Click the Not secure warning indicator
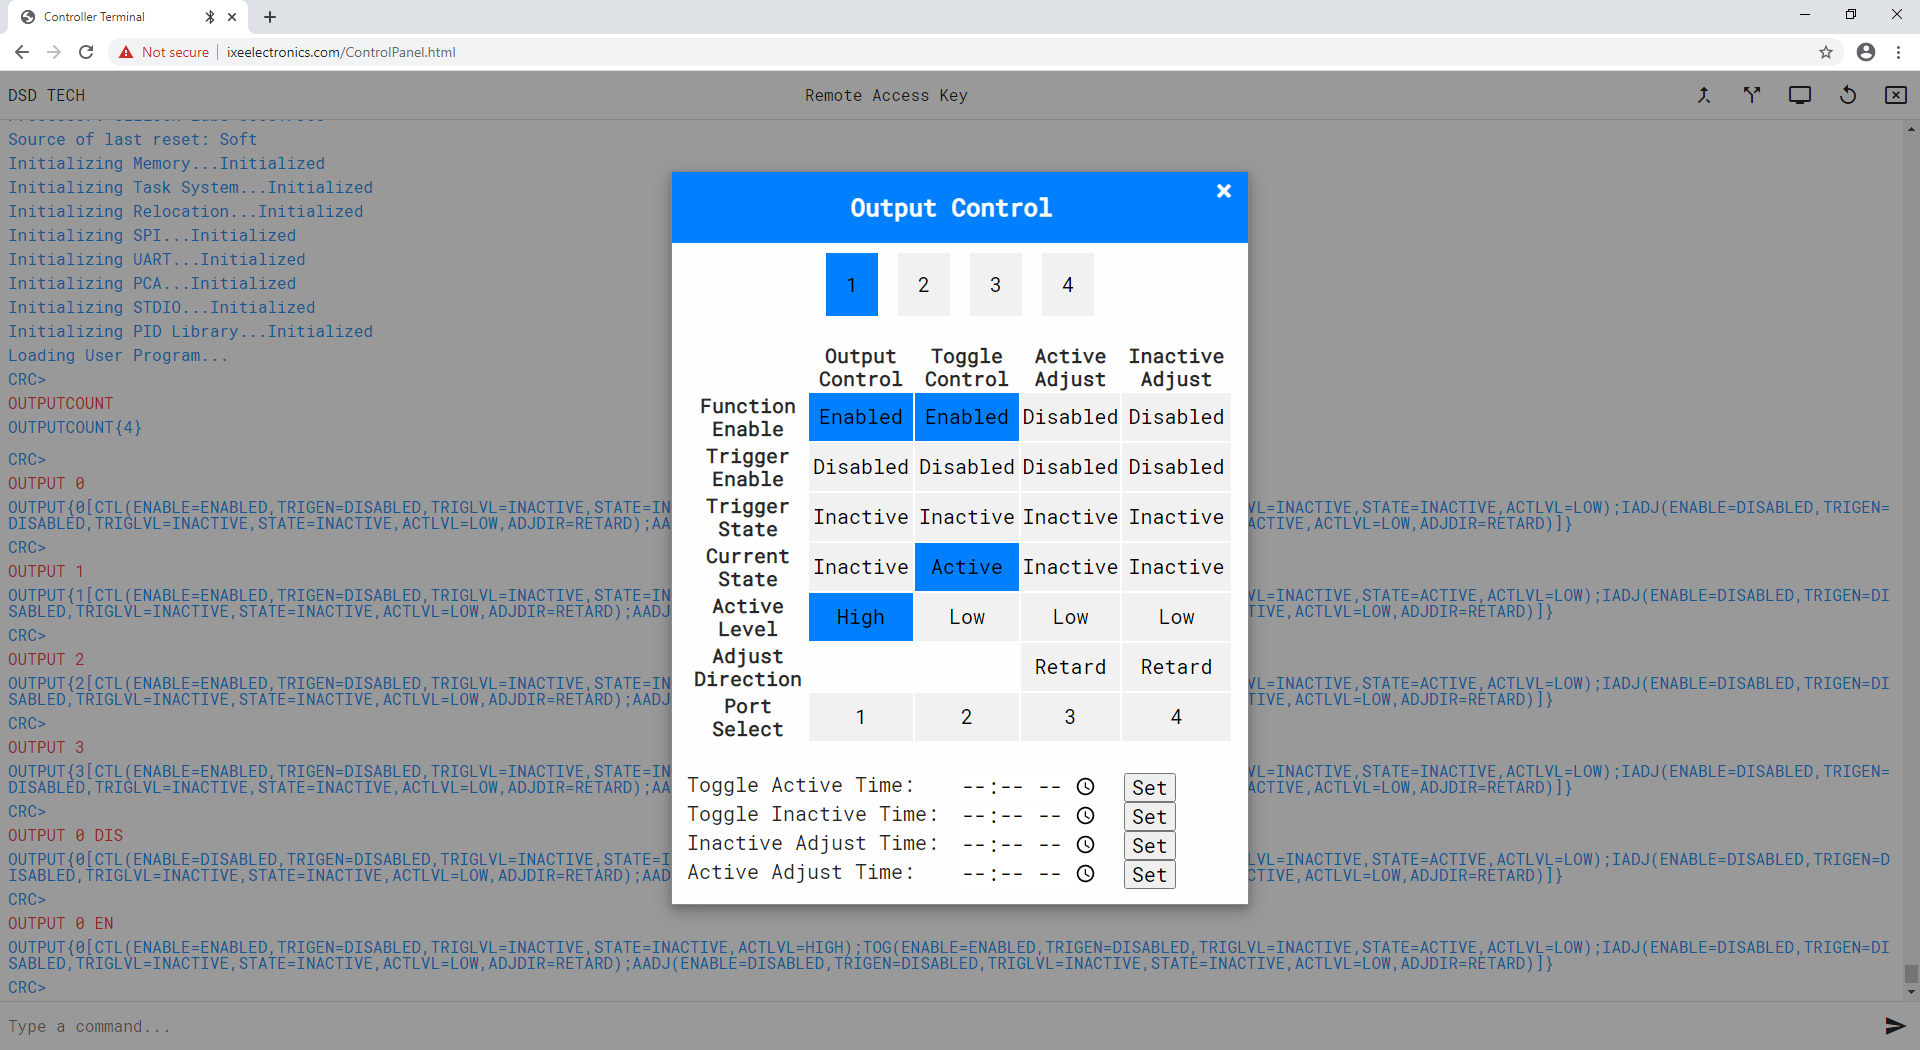 click(164, 52)
